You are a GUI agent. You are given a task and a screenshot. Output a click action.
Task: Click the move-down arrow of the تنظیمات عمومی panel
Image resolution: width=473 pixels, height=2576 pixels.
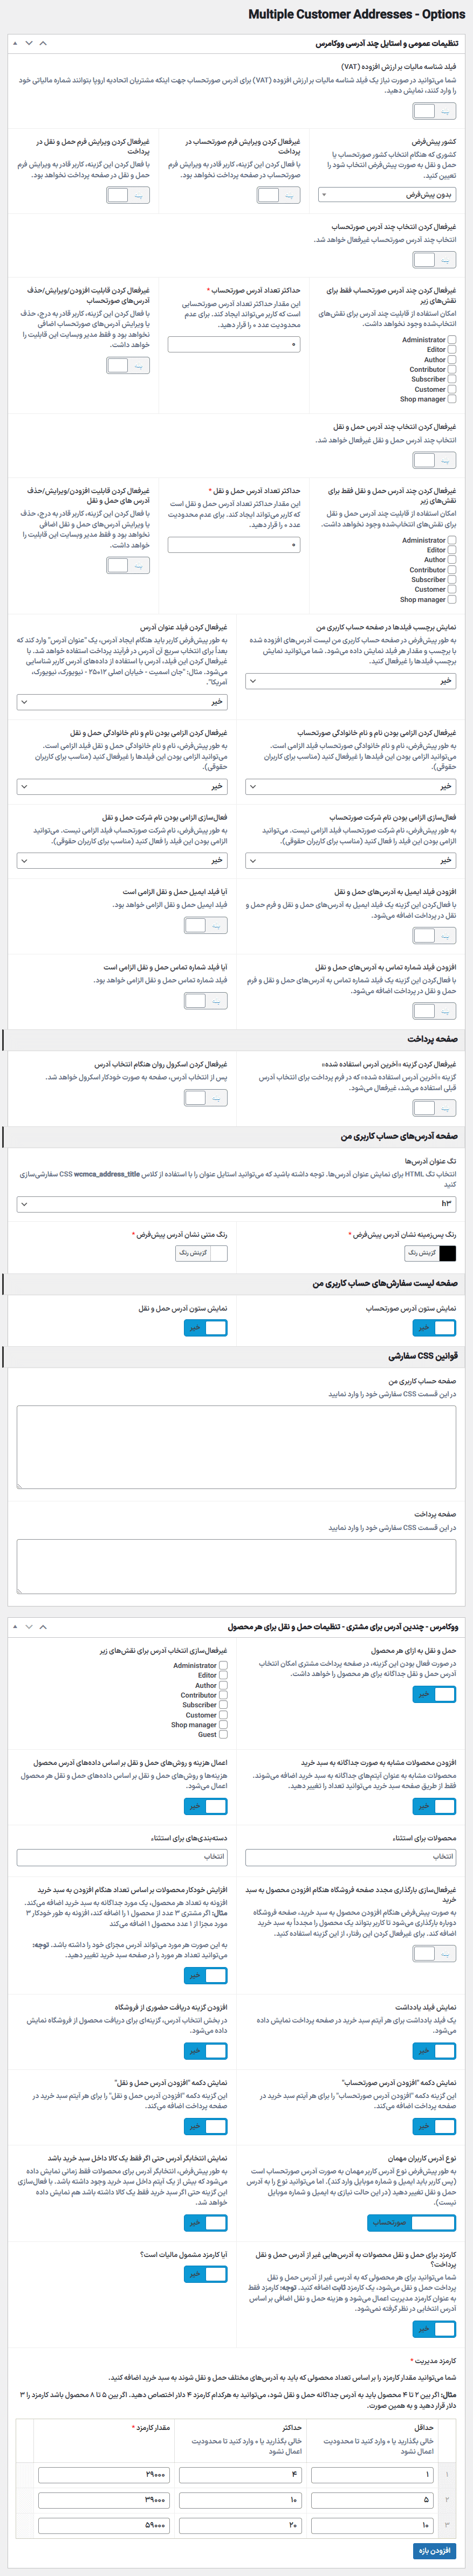tap(28, 44)
